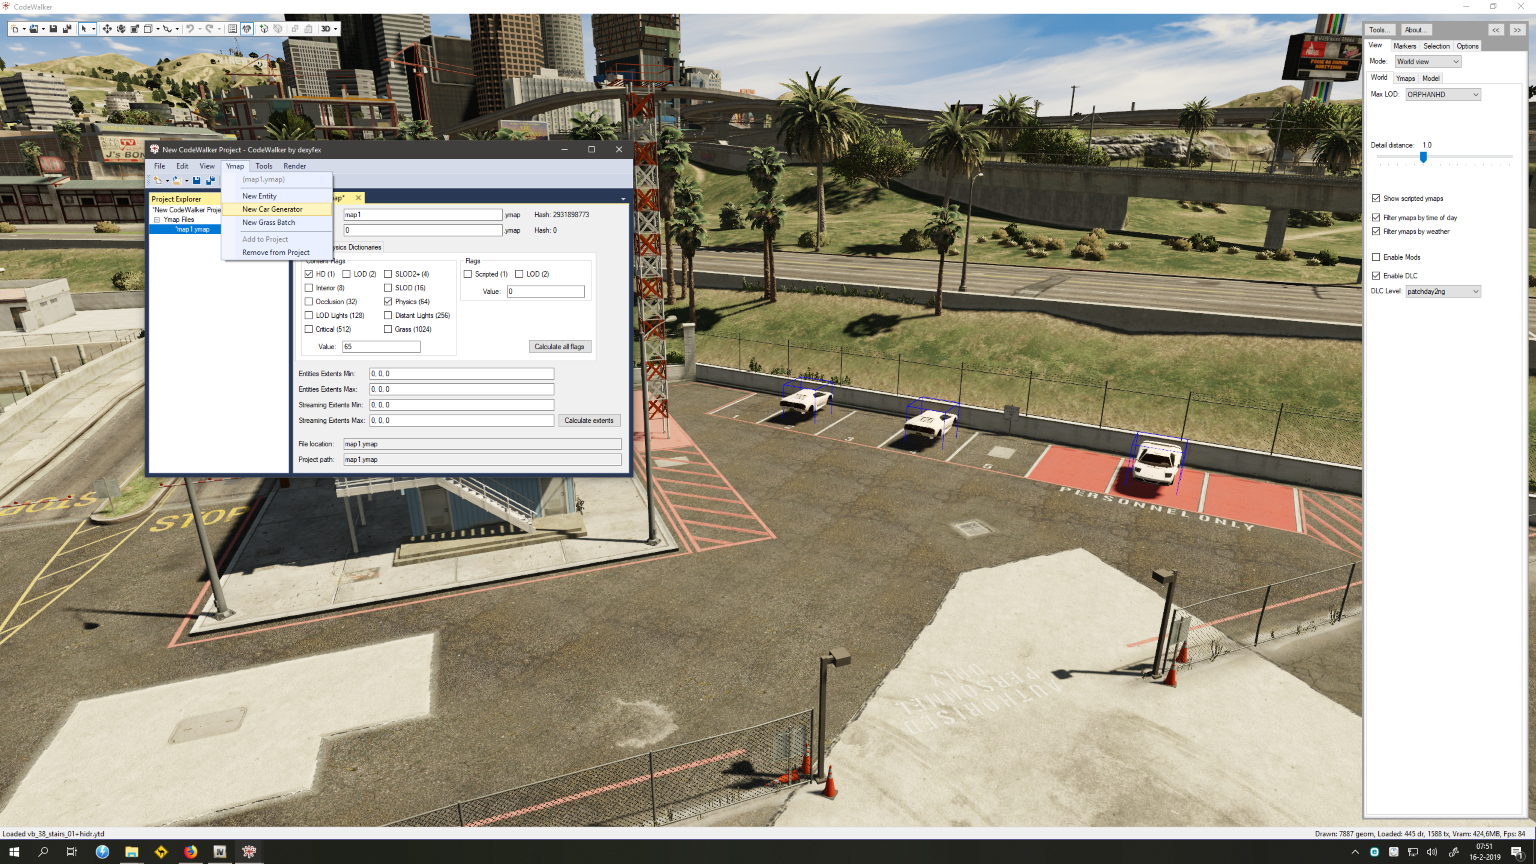Open the snapping options dropdown arrow
This screenshot has height=864, width=1536.
177,29
